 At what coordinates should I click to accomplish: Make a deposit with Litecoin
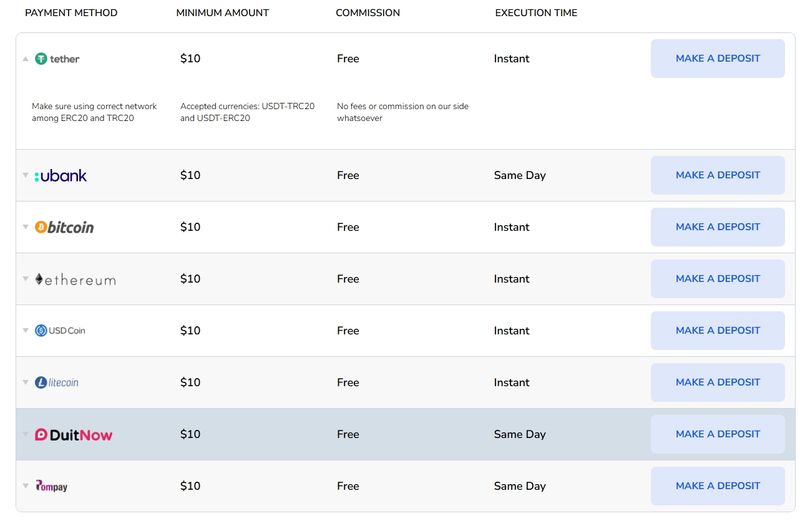[717, 382]
